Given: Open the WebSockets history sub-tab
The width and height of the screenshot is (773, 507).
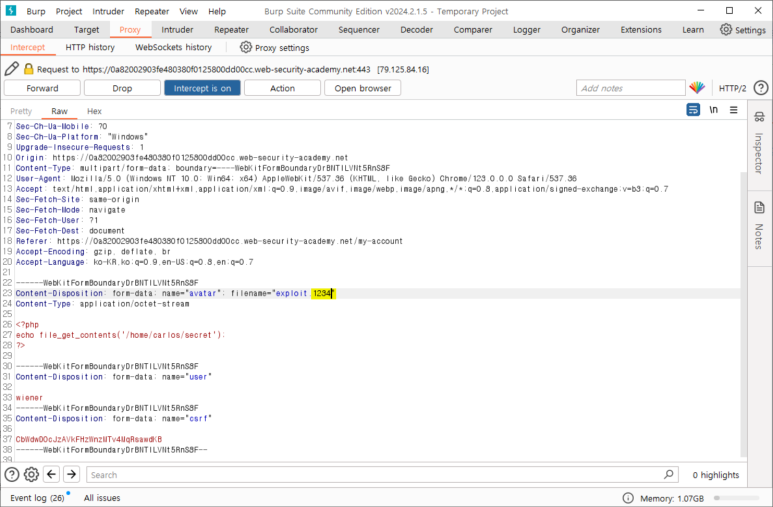Looking at the screenshot, I should tap(174, 47).
